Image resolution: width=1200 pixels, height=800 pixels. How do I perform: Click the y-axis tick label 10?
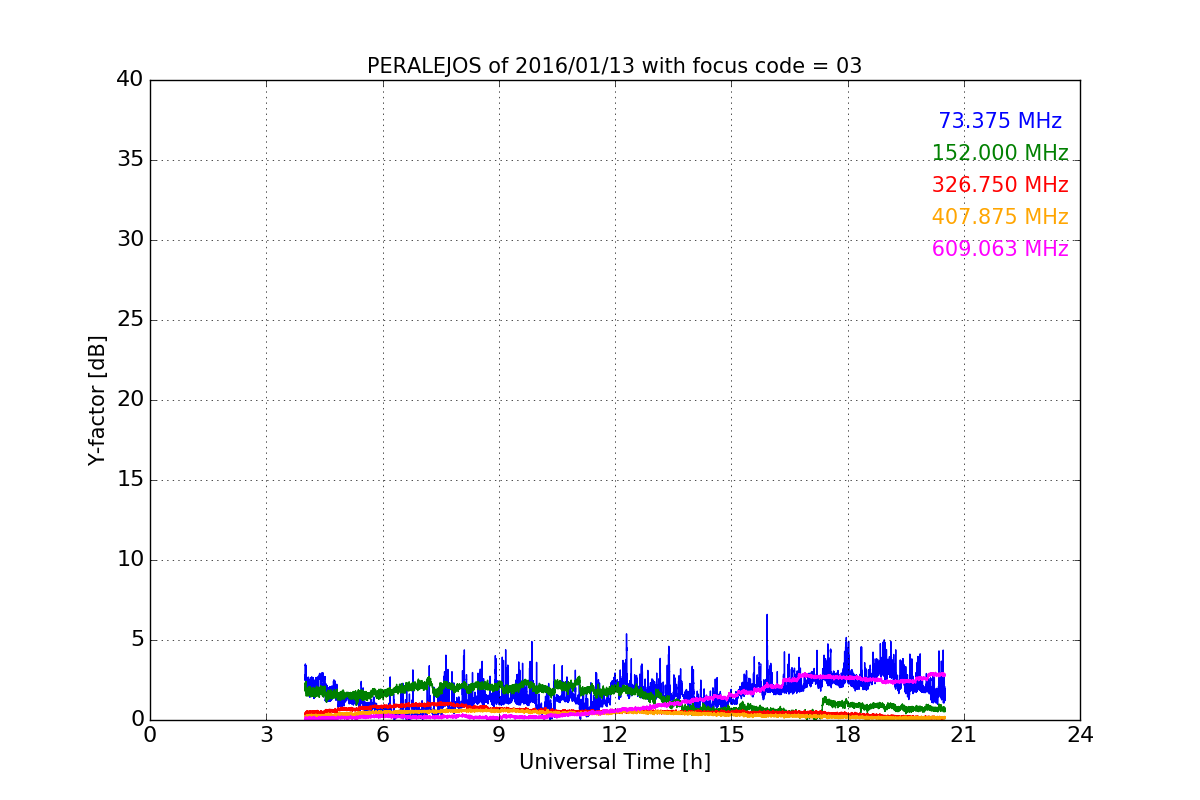tap(130, 560)
